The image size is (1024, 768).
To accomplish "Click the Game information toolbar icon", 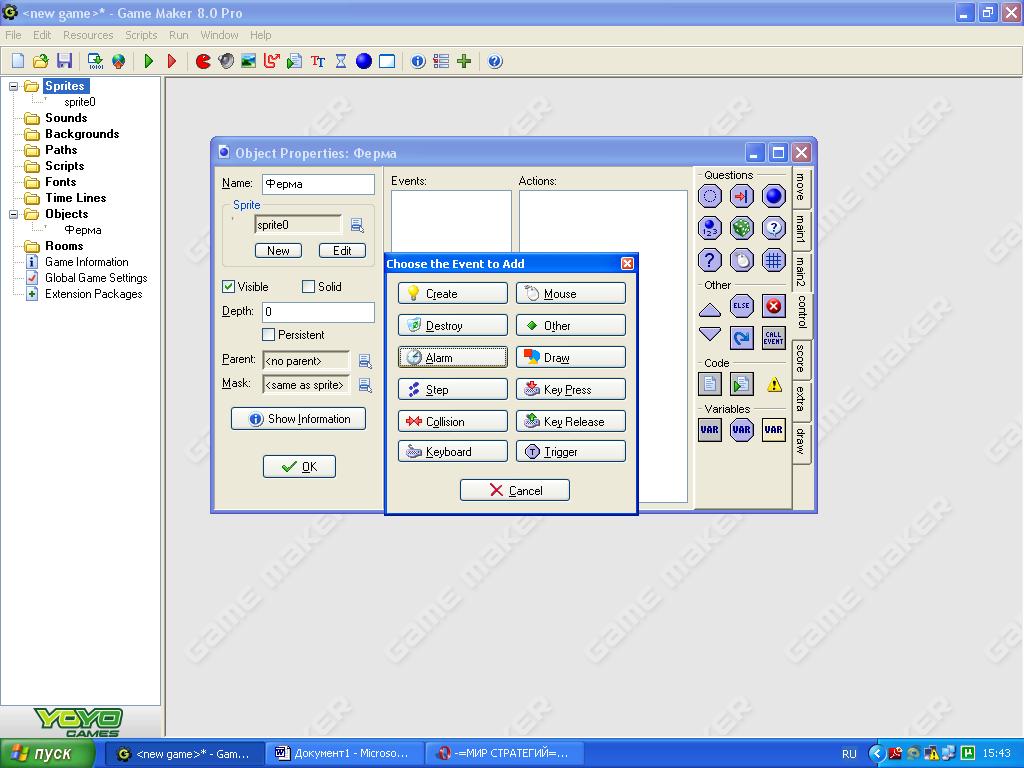I will 418,61.
